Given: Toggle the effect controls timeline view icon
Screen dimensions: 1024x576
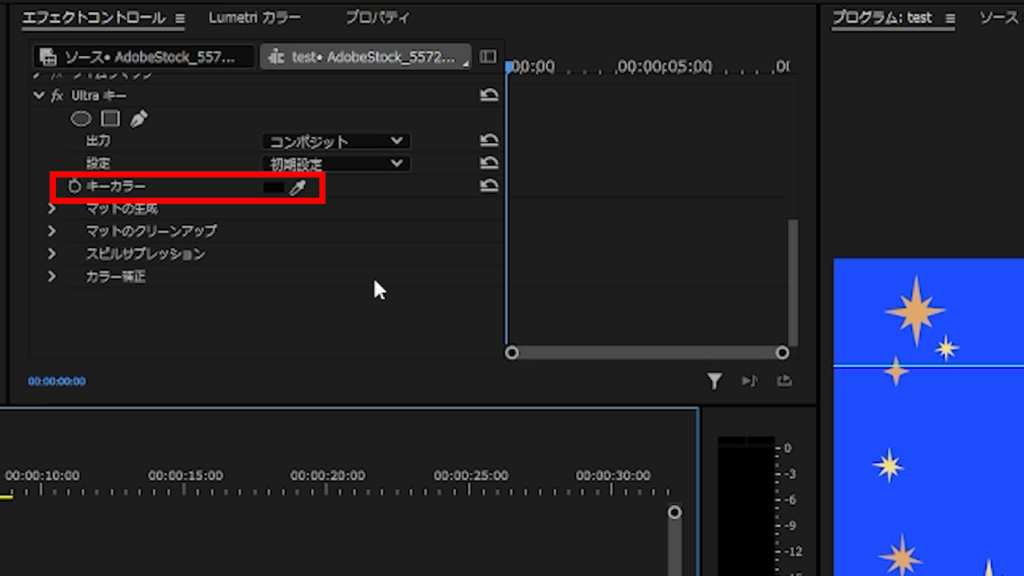Looking at the screenshot, I should point(488,57).
